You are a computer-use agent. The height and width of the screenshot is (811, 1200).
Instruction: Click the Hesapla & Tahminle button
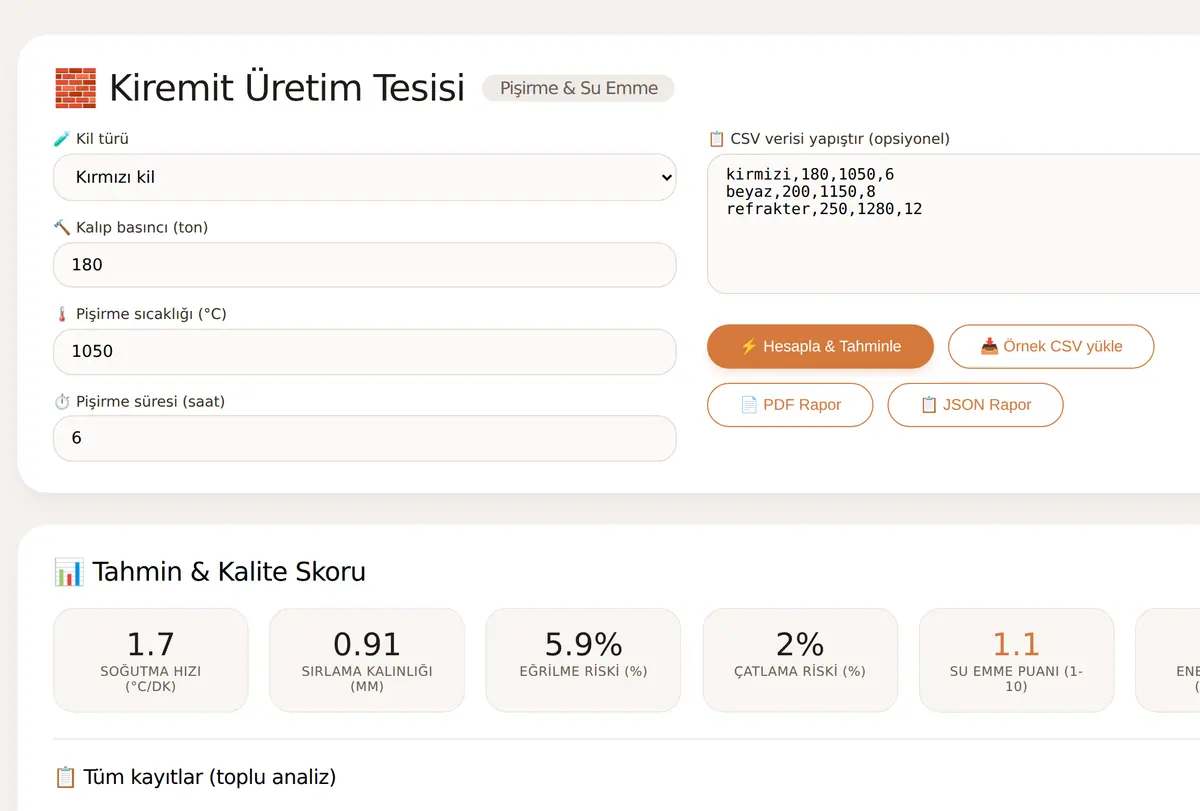point(820,346)
